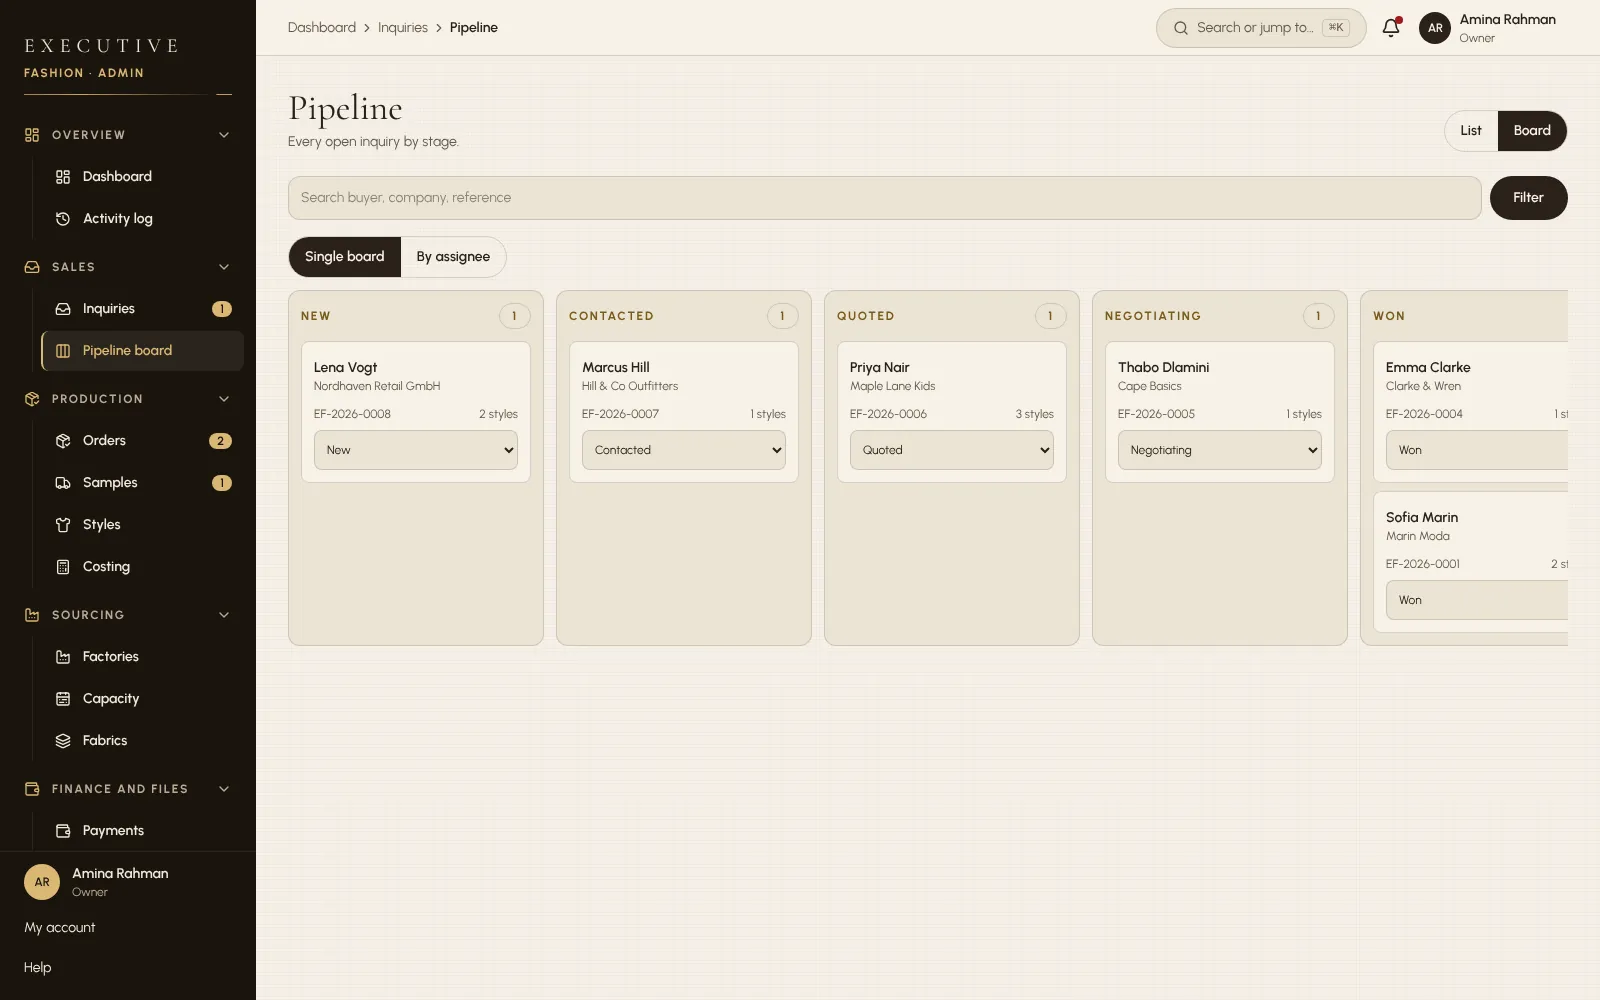The height and width of the screenshot is (1000, 1600).
Task: Select the Board view toggle
Action: (1532, 131)
